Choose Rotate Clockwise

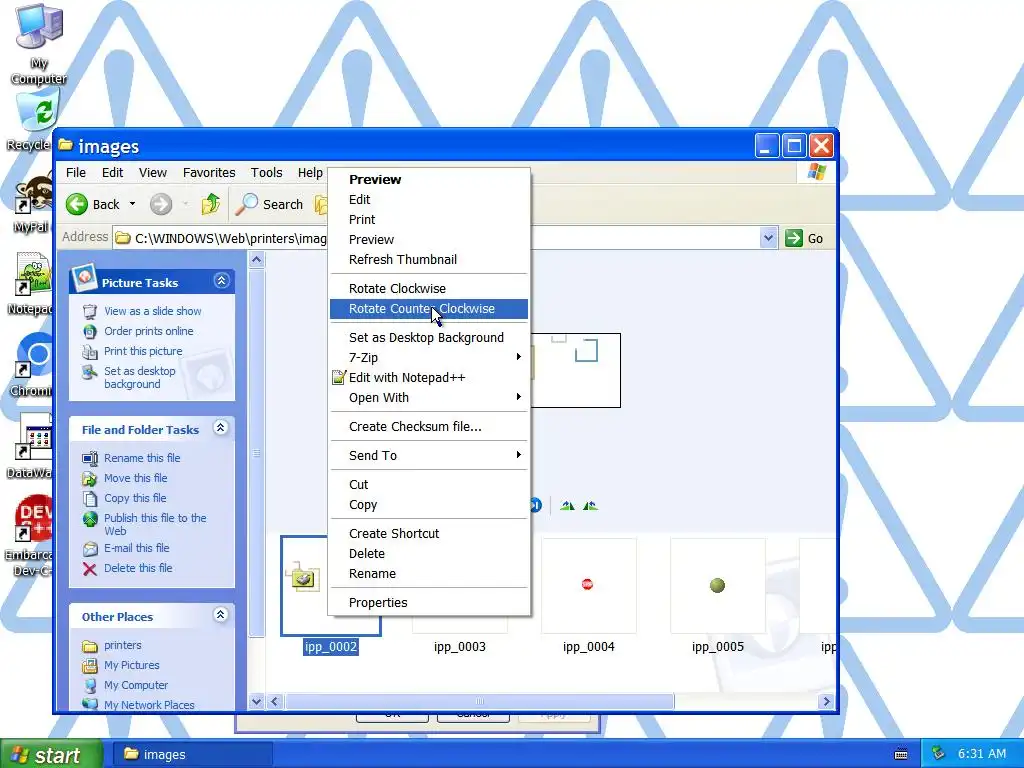point(429,289)
